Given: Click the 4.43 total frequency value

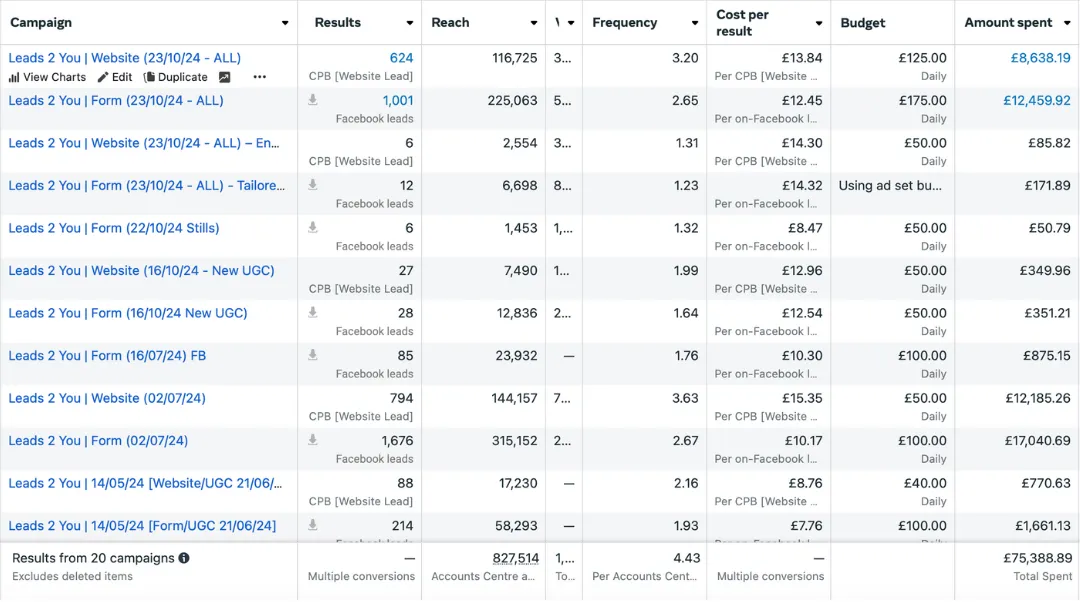Looking at the screenshot, I should (x=687, y=558).
